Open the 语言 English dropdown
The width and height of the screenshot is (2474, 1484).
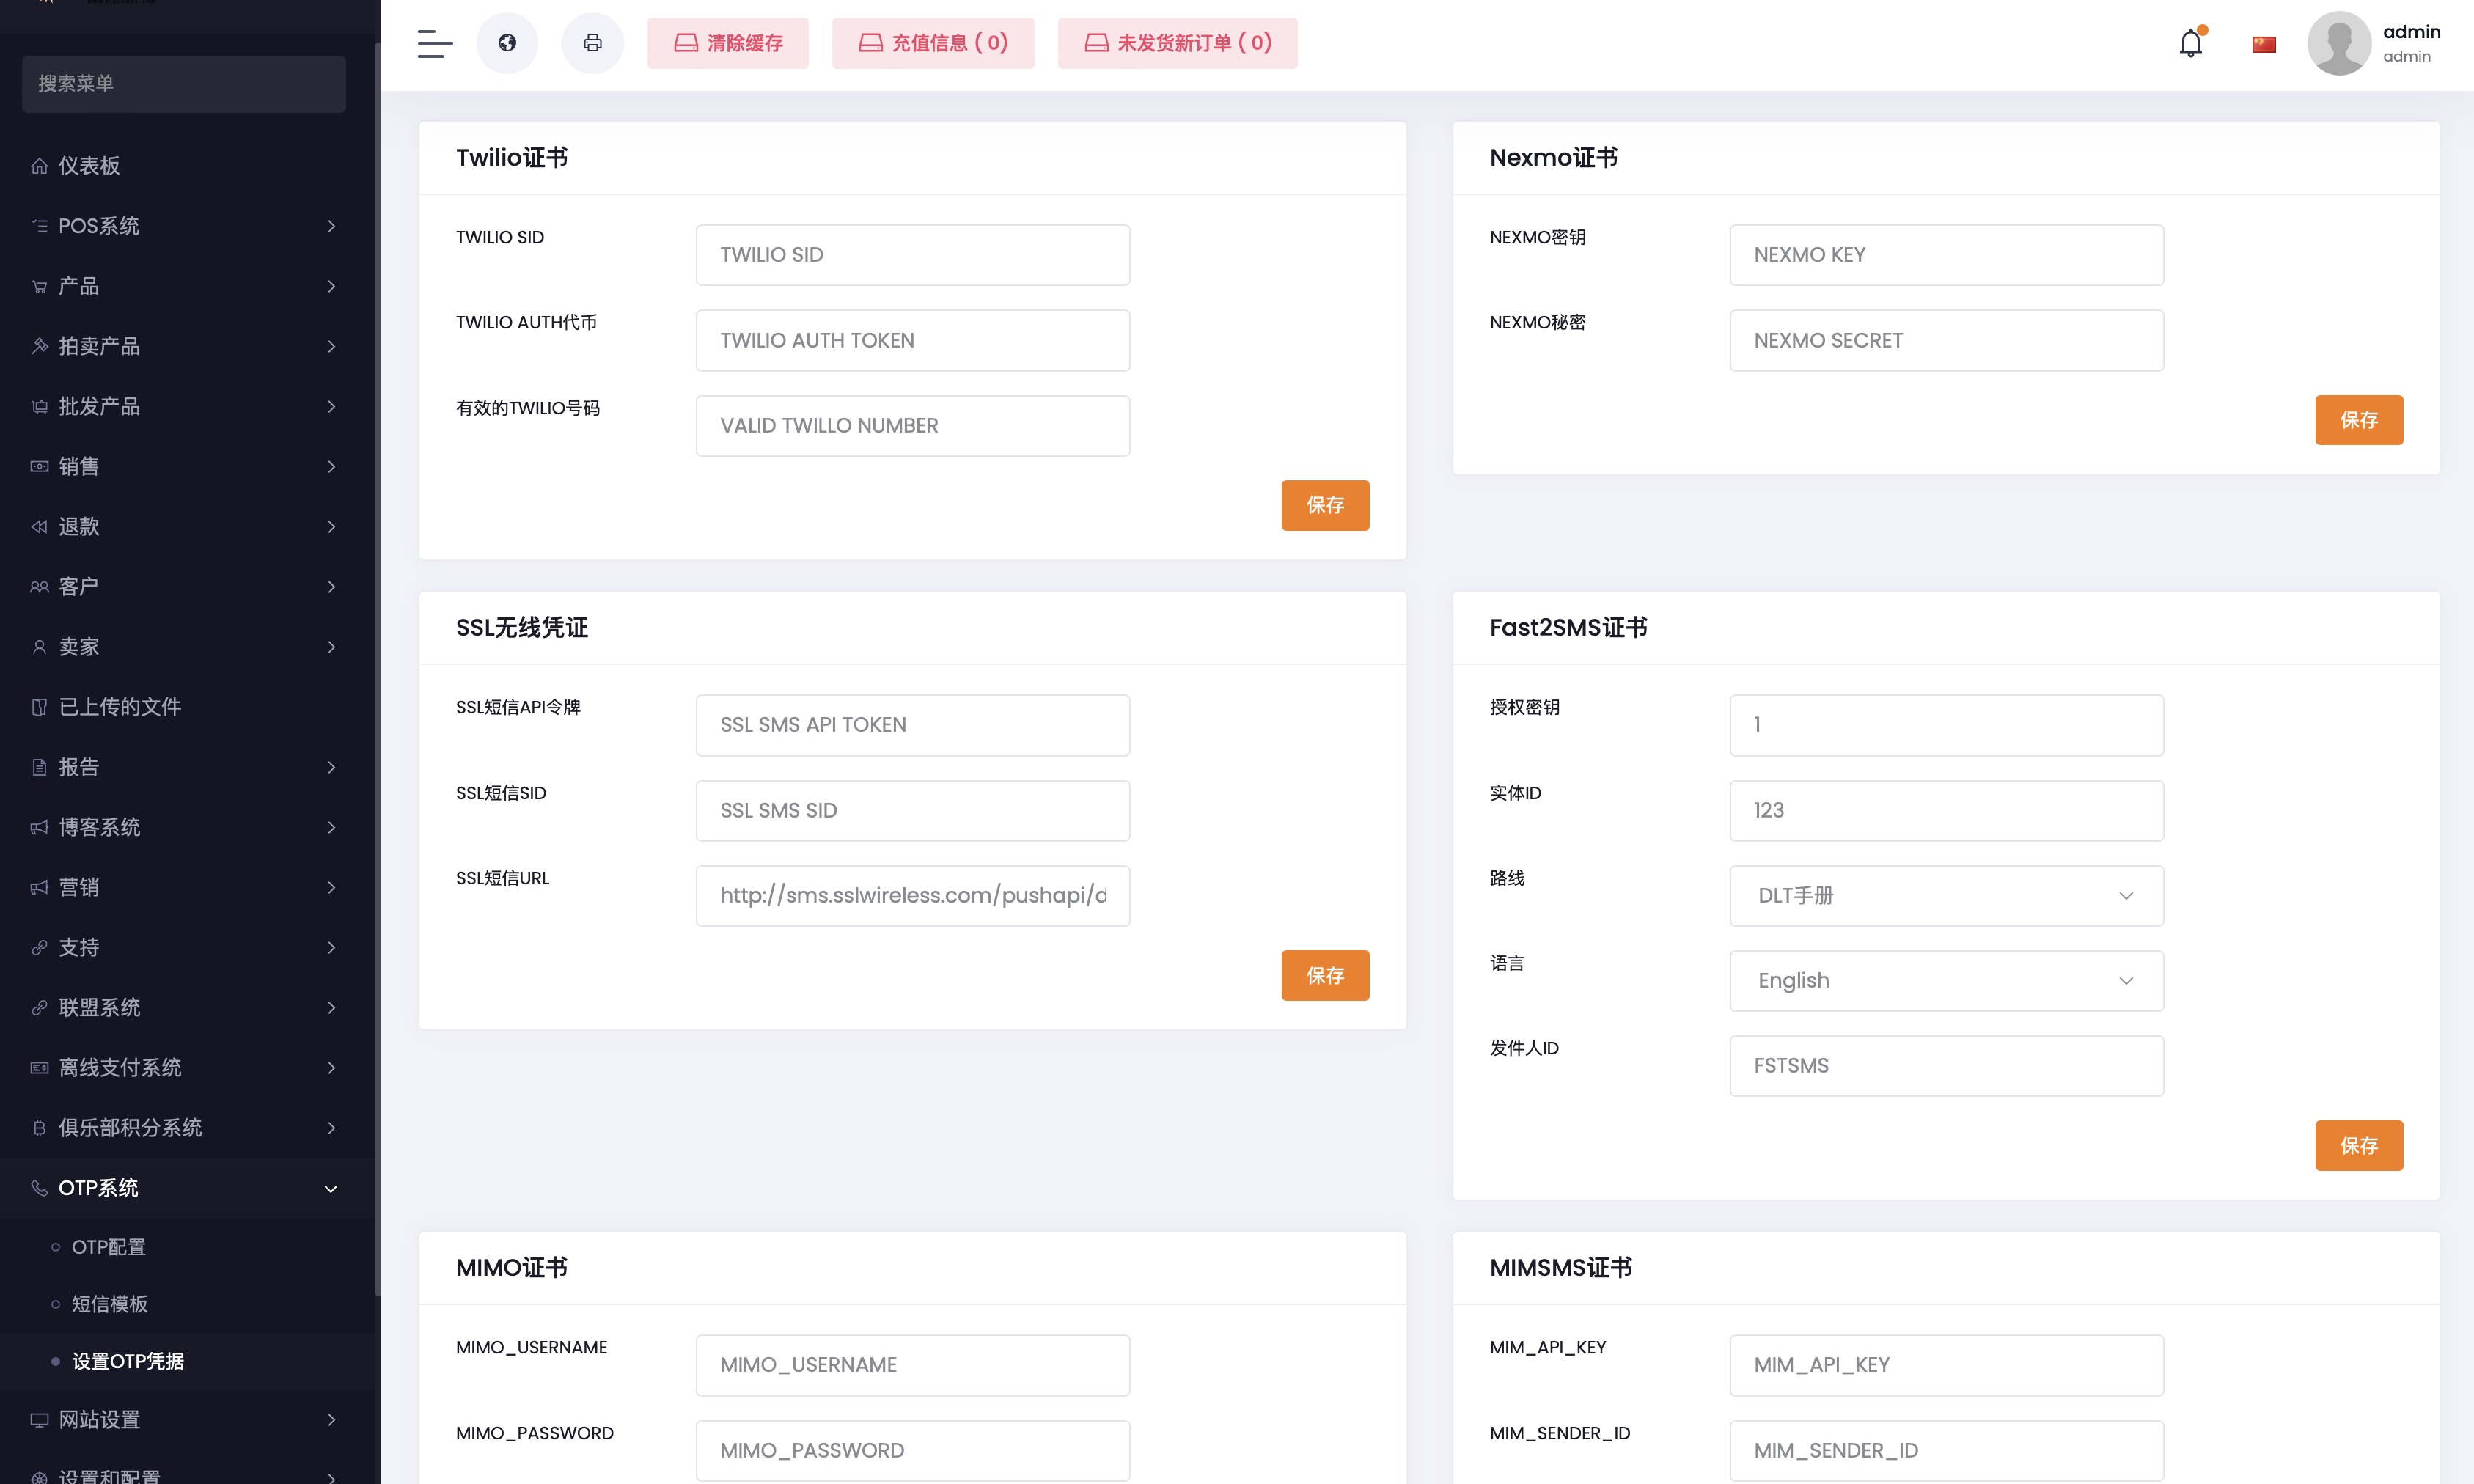tap(1945, 981)
